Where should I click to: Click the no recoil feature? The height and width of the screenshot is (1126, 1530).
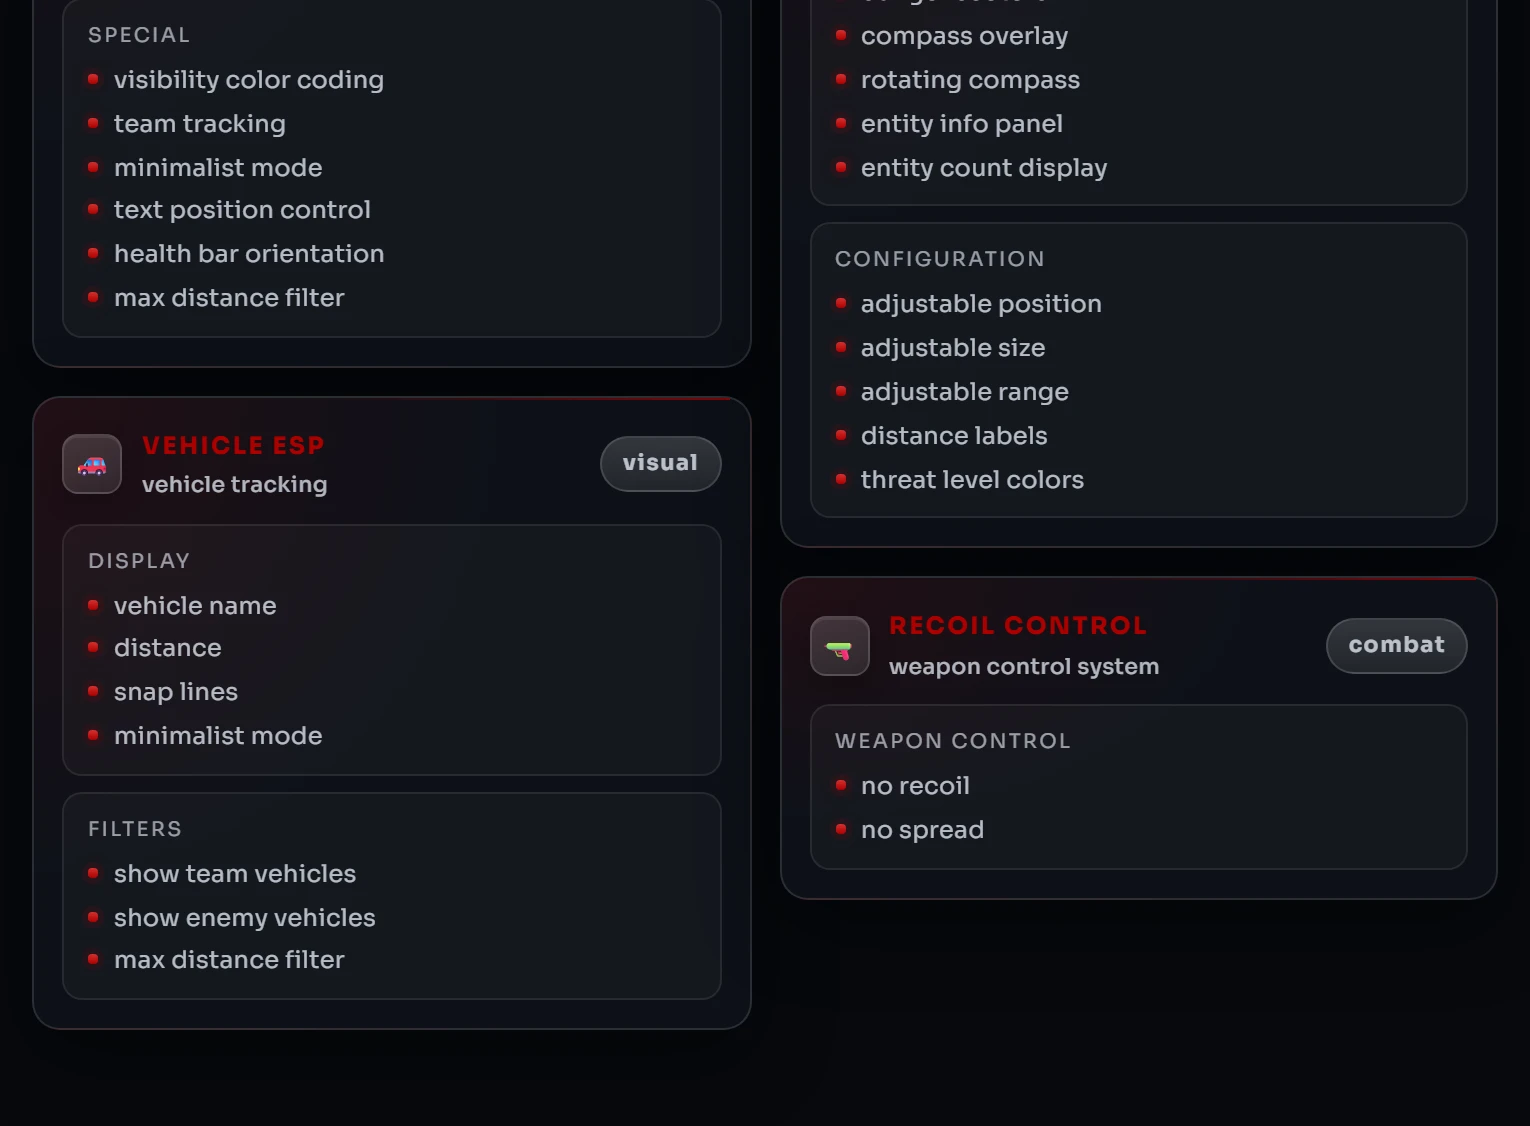coord(915,786)
